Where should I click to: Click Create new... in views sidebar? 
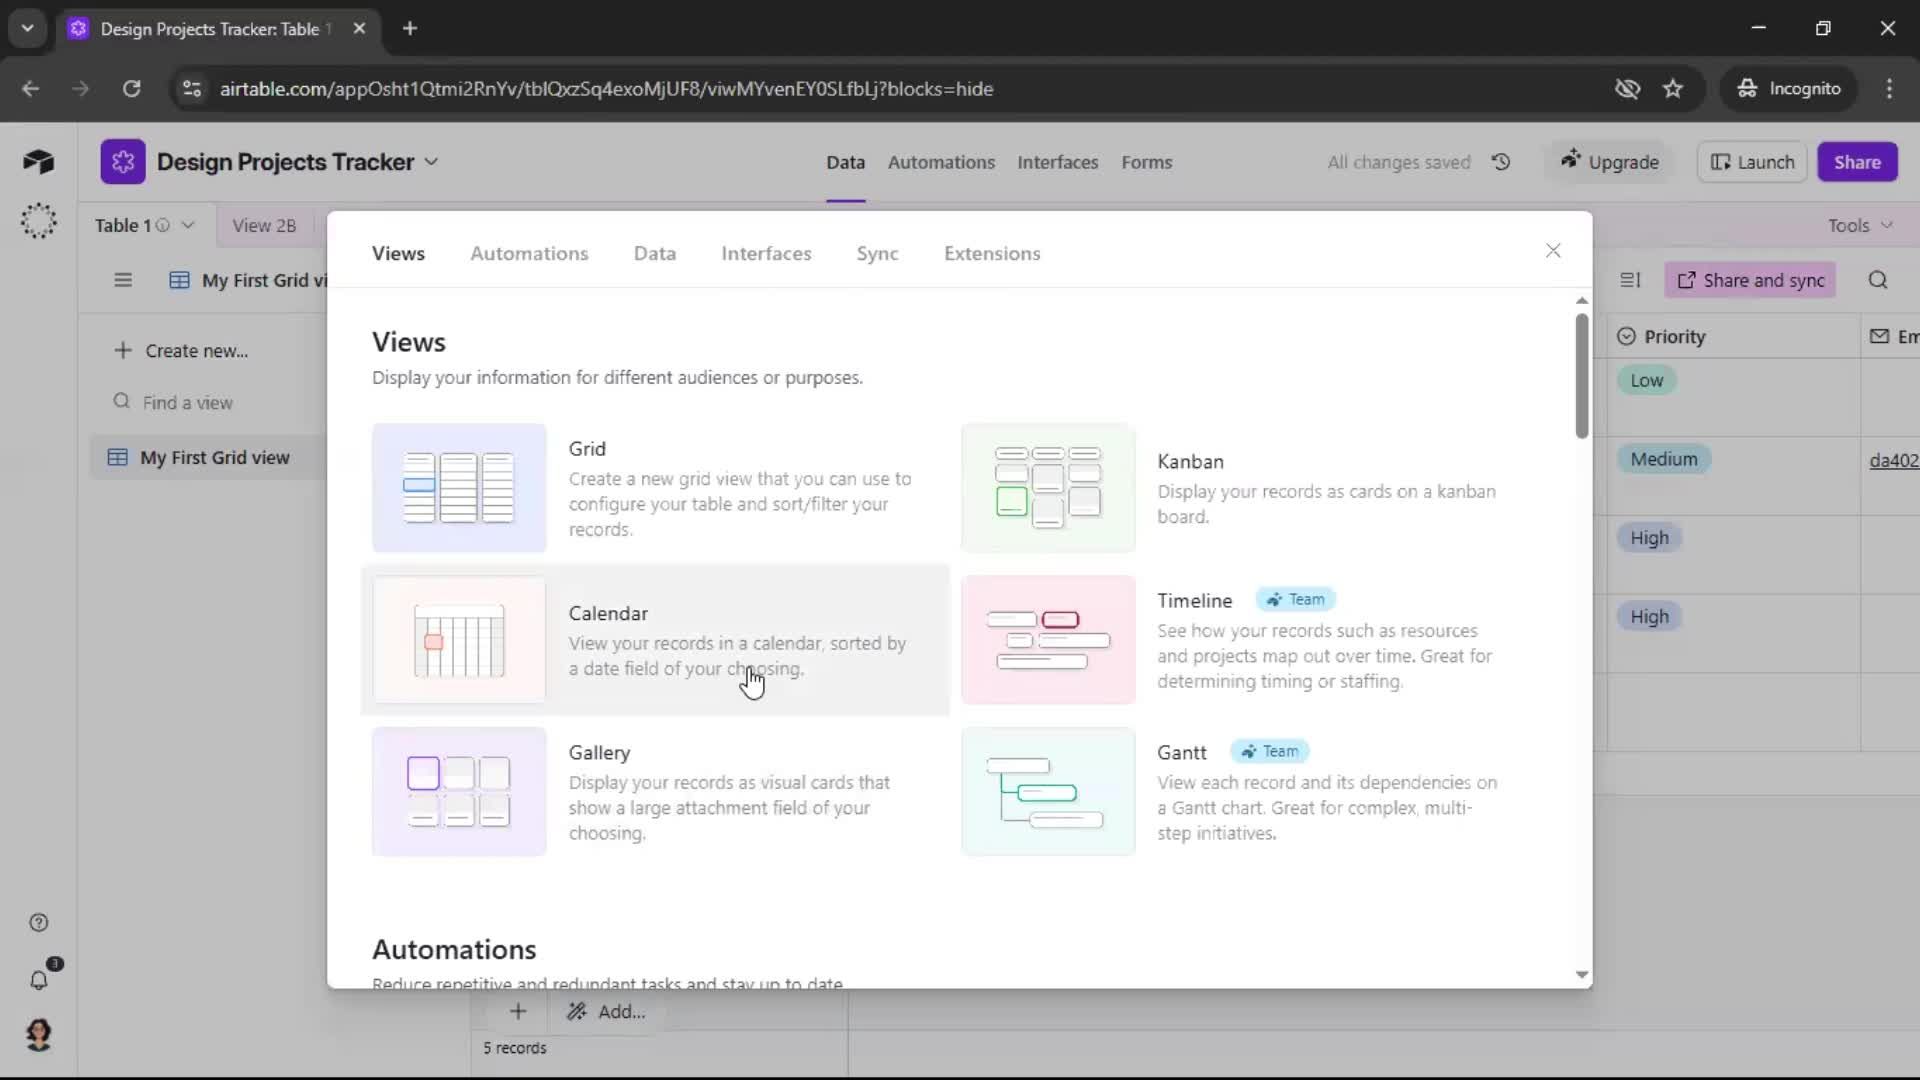point(182,351)
